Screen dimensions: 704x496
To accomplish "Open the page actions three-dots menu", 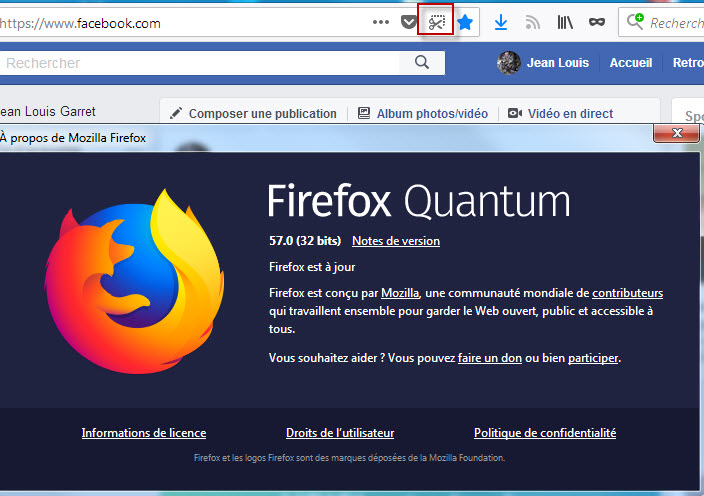I will coord(381,22).
